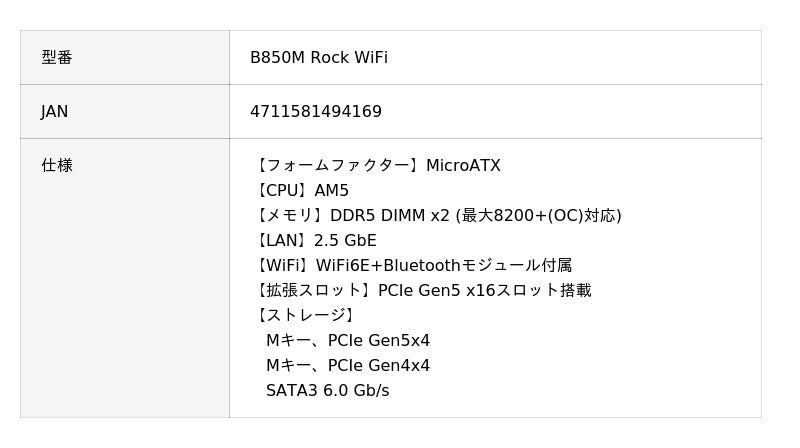Click the AM5 socket value
This screenshot has height=448, width=800.
332,191
